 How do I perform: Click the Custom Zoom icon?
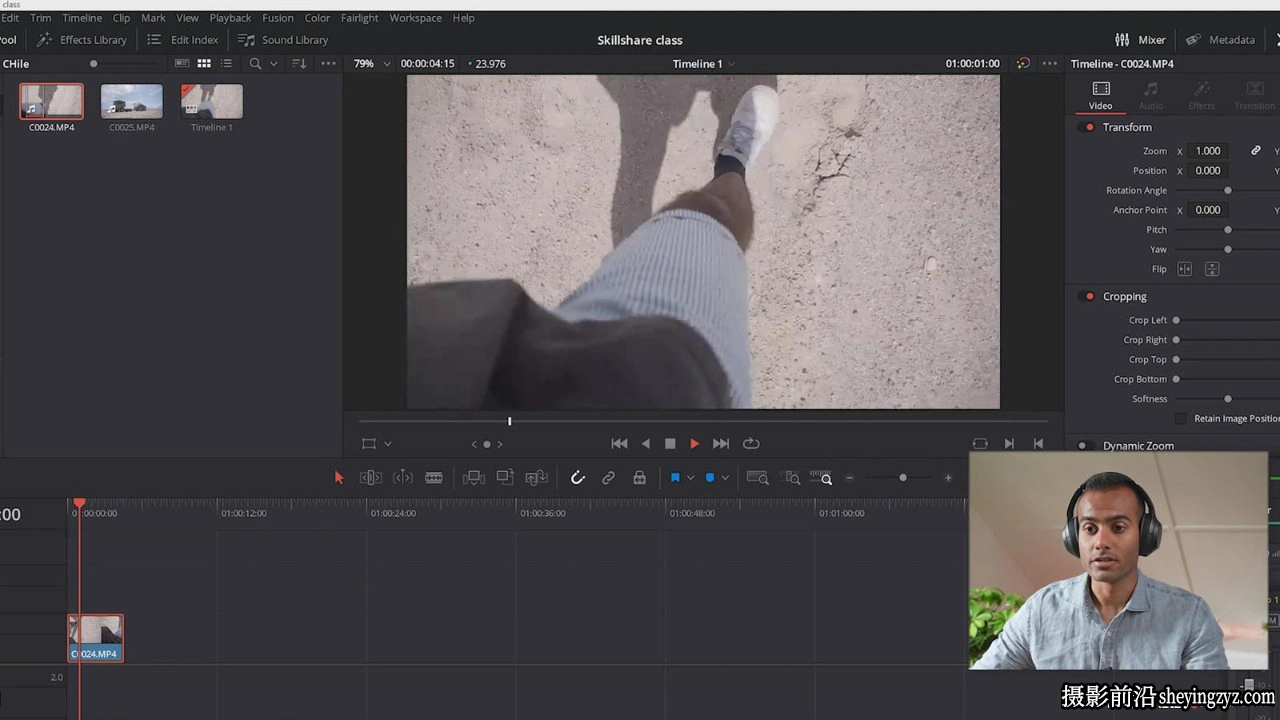pos(821,478)
